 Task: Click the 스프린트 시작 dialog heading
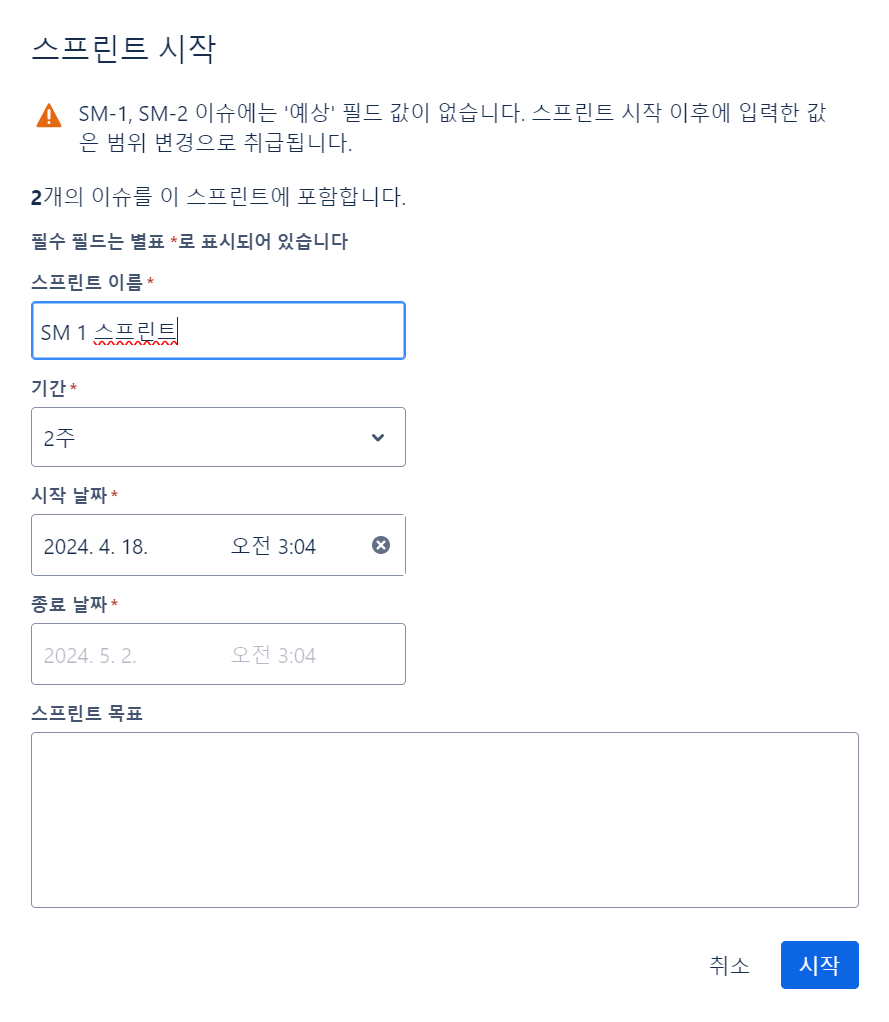coord(124,49)
